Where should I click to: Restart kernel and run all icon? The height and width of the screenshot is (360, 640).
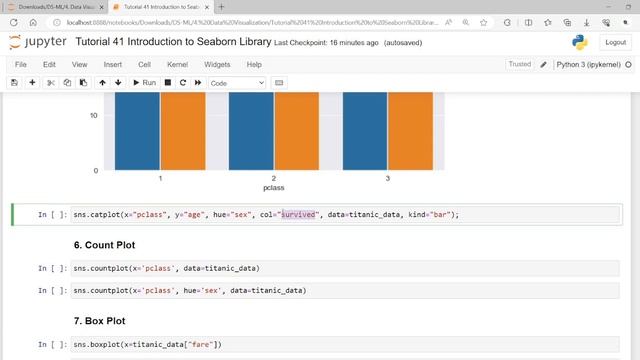198,83
